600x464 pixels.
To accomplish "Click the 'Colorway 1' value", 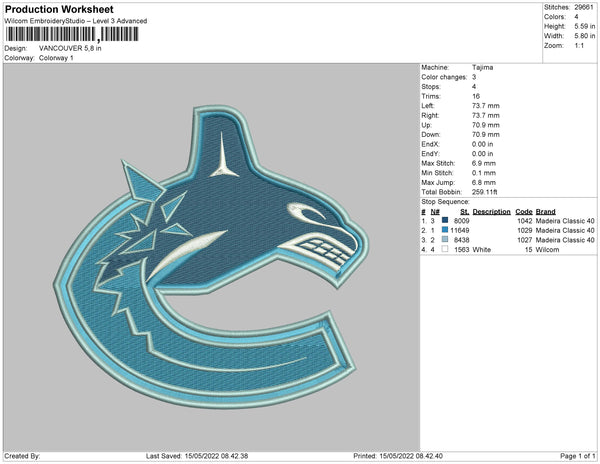I will coord(56,58).
